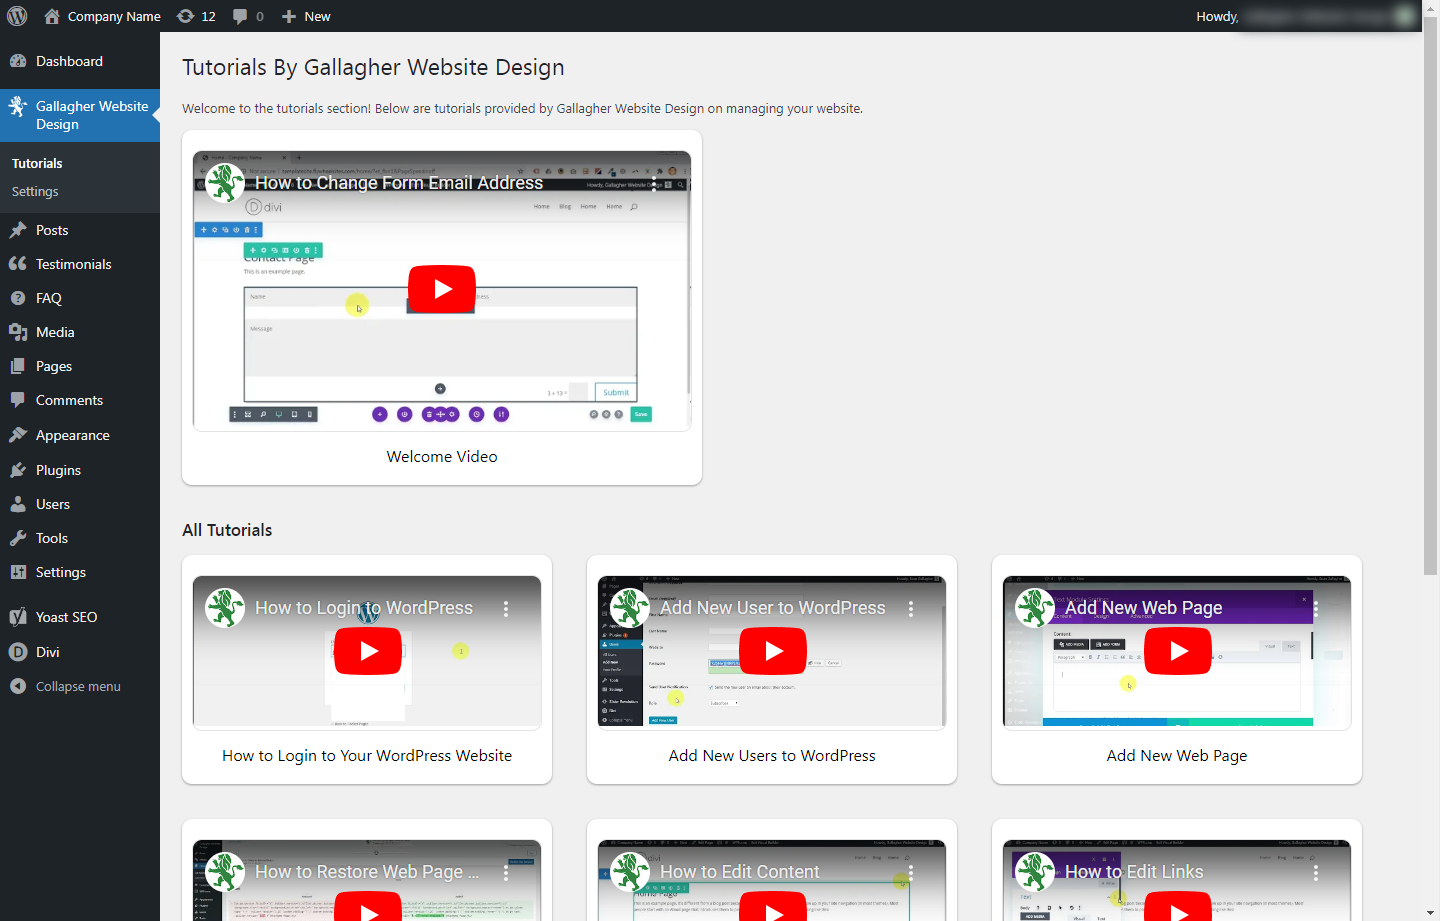This screenshot has height=921, width=1440.
Task: Play the How to Restore Web Page video
Action: pos(368,908)
